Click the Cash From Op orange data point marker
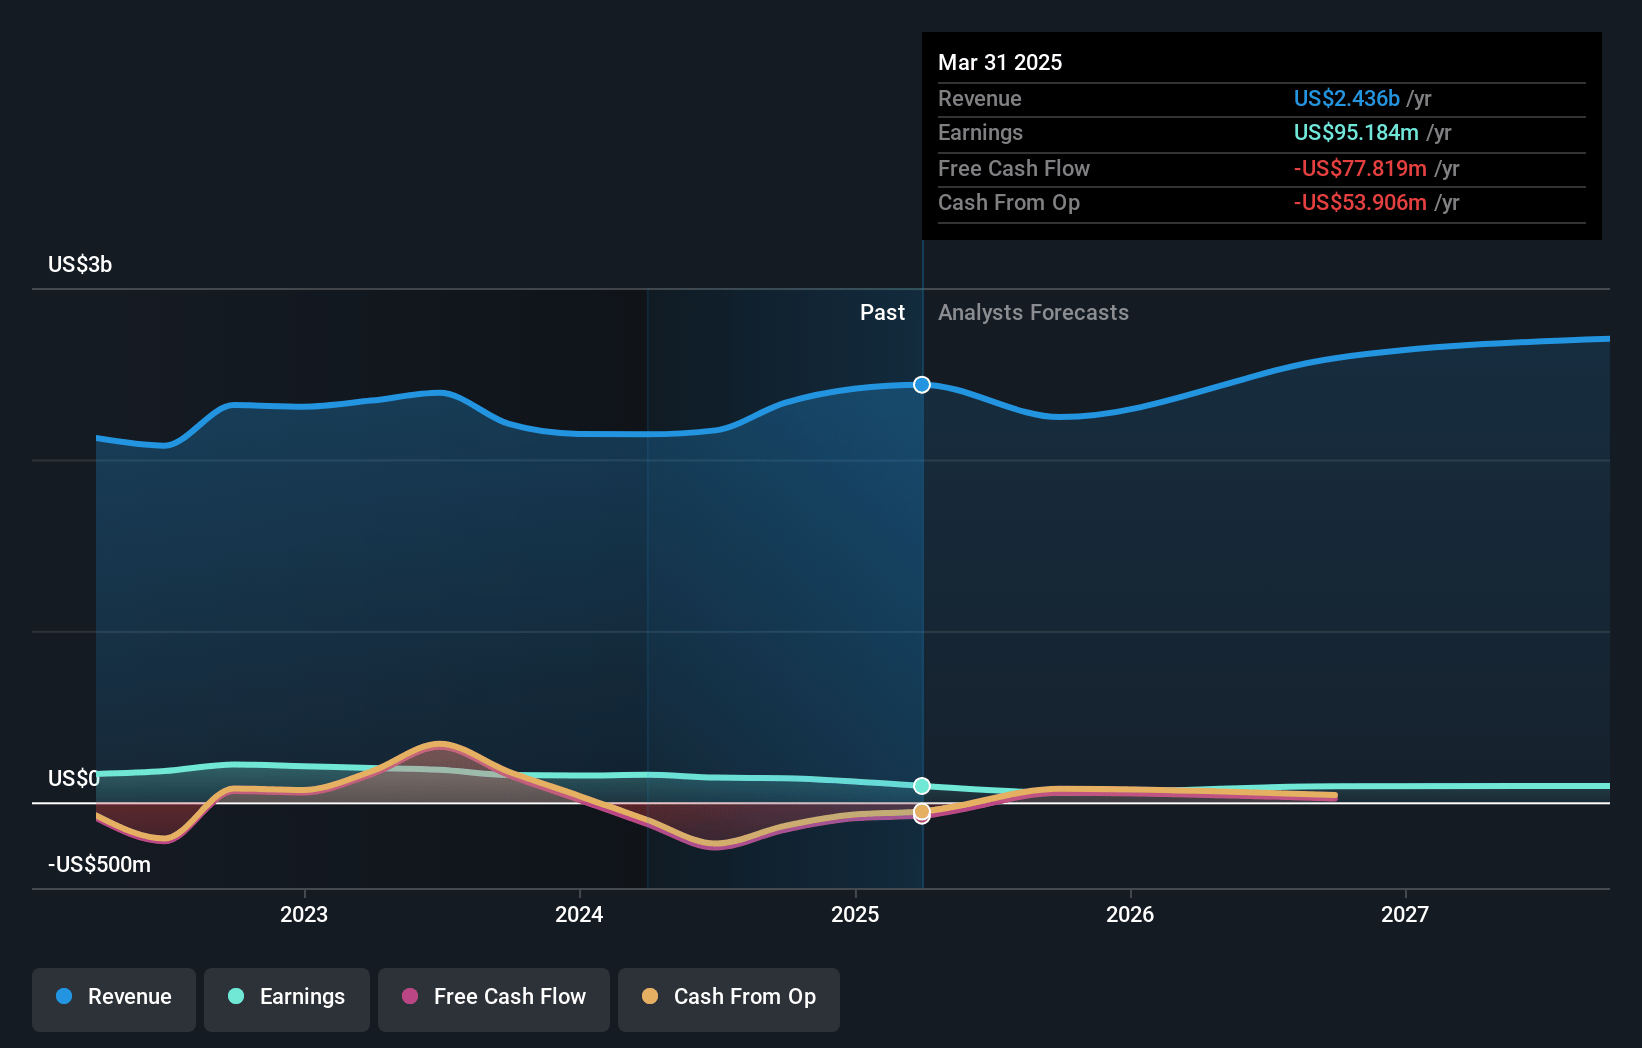The width and height of the screenshot is (1642, 1048). [x=922, y=811]
